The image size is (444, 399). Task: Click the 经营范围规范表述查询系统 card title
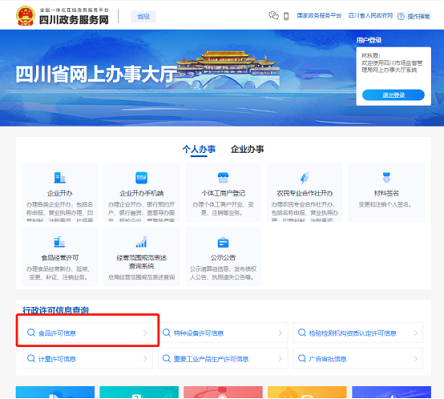[x=141, y=262]
